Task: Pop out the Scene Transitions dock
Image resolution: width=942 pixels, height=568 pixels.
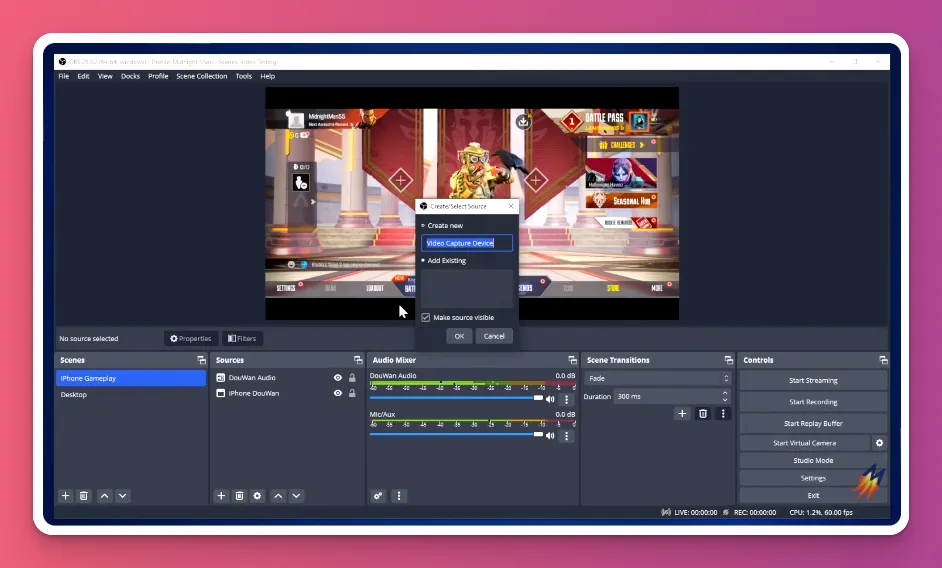Action: pos(728,360)
